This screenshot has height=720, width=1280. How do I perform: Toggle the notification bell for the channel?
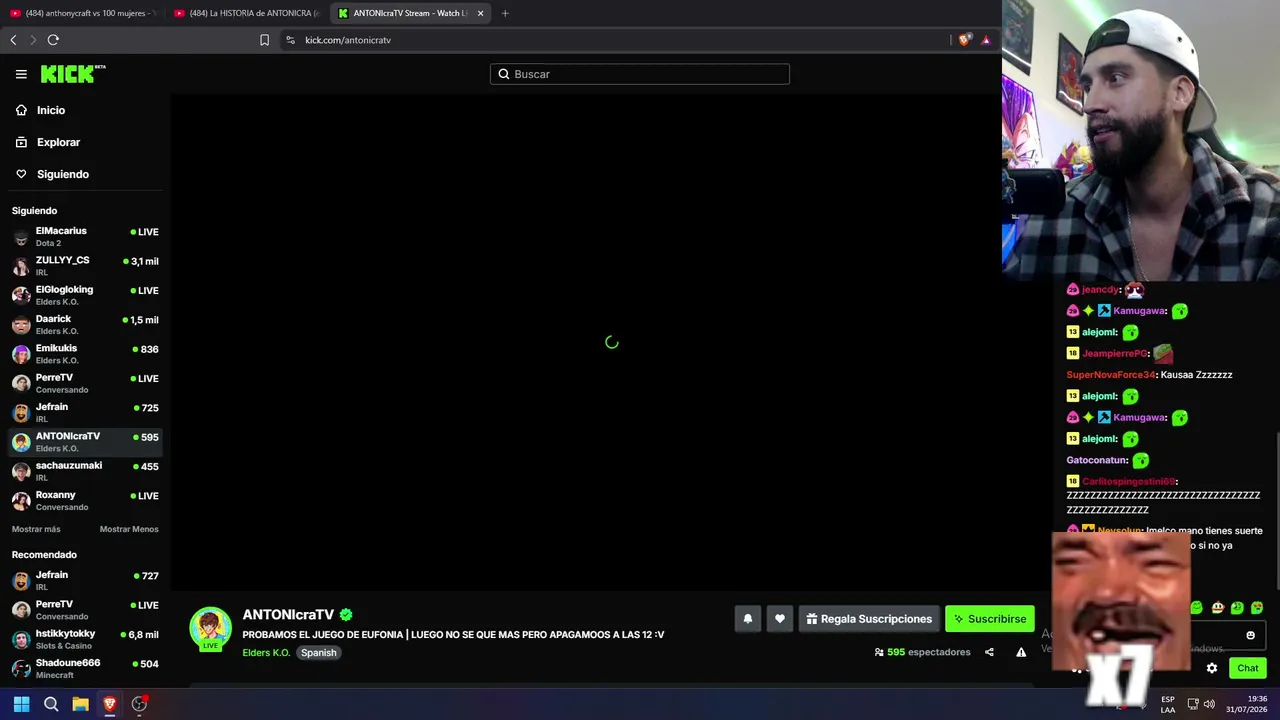point(747,619)
